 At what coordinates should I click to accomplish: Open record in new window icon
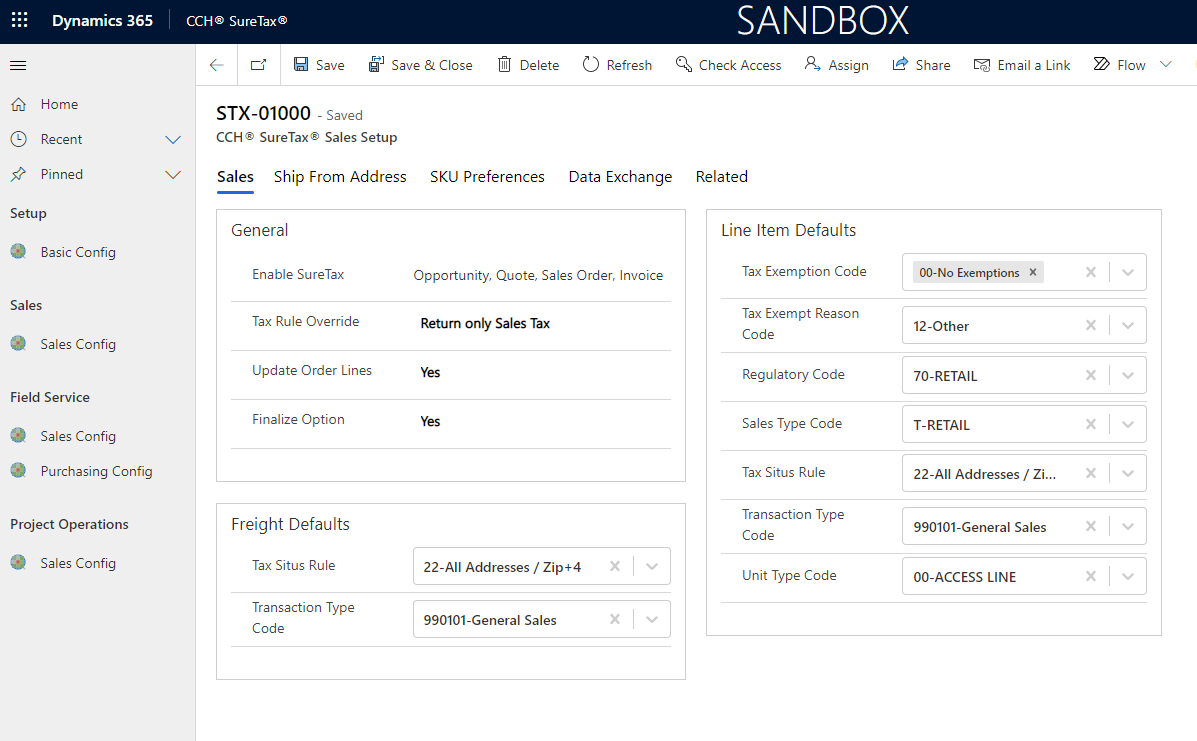click(x=259, y=65)
